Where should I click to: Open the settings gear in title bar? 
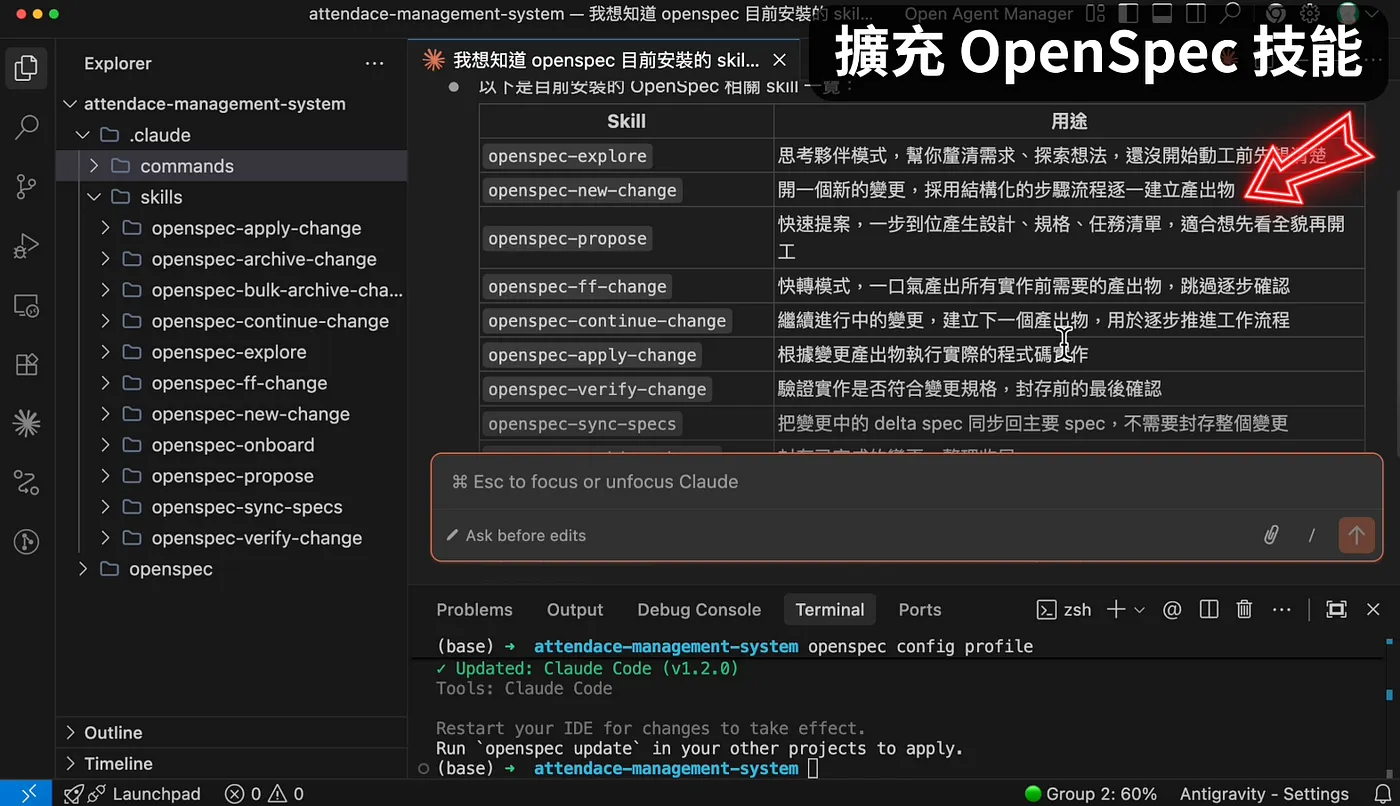pos(1309,14)
